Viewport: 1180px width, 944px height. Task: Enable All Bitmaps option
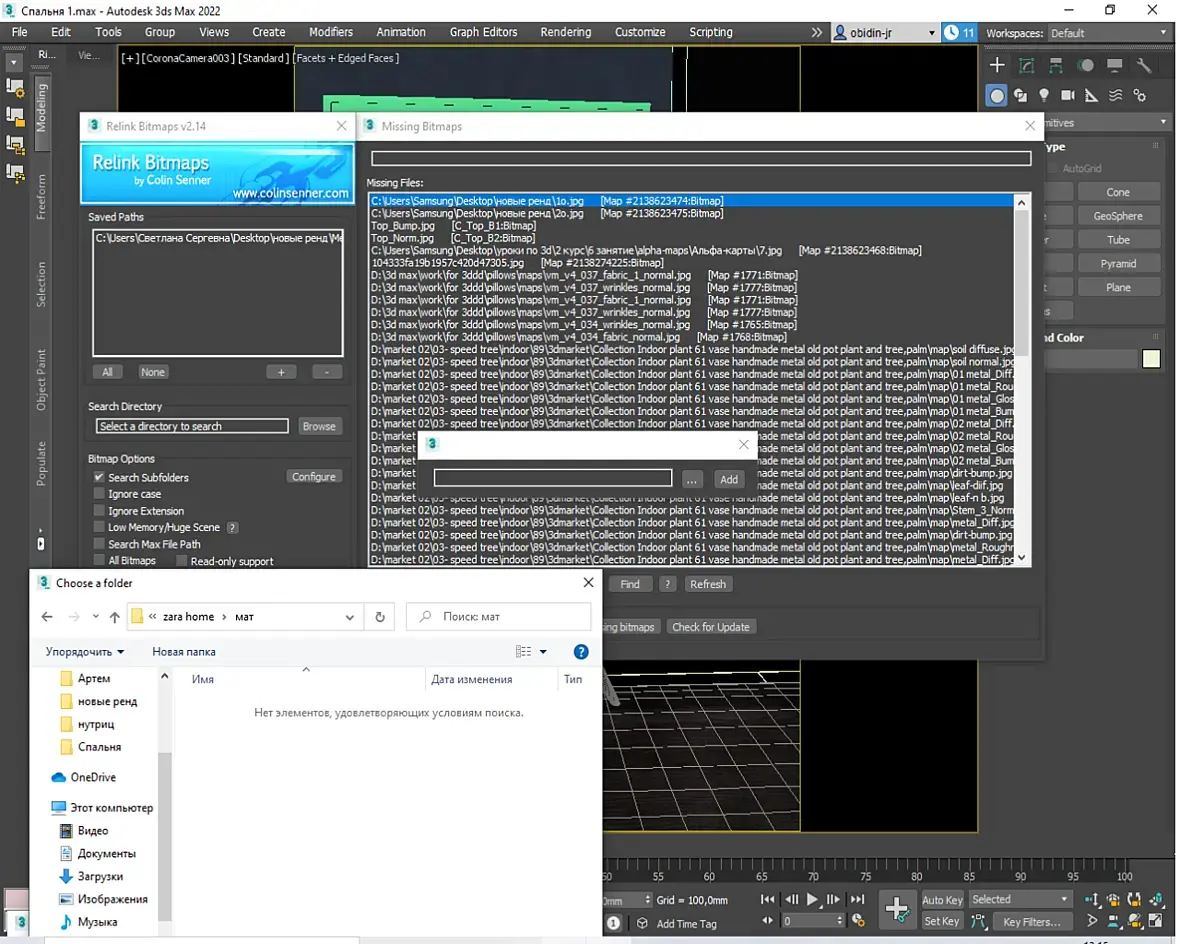[x=99, y=560]
